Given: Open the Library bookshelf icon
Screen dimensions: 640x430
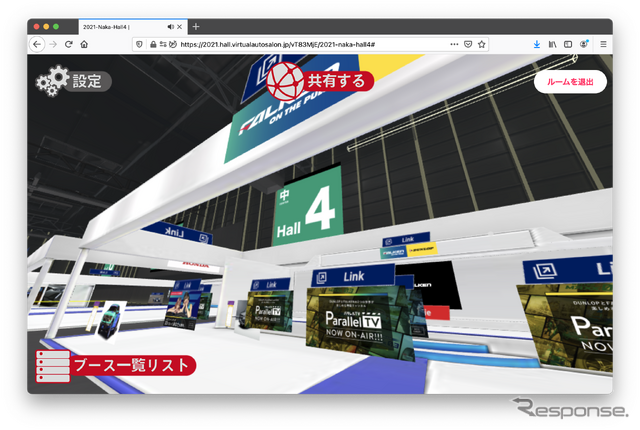Looking at the screenshot, I should (x=552, y=44).
